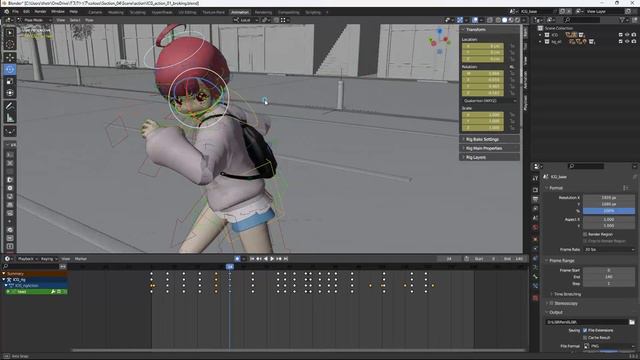Image resolution: width=640 pixels, height=360 pixels.
Task: Click the new scene icon
Action: pos(562,11)
